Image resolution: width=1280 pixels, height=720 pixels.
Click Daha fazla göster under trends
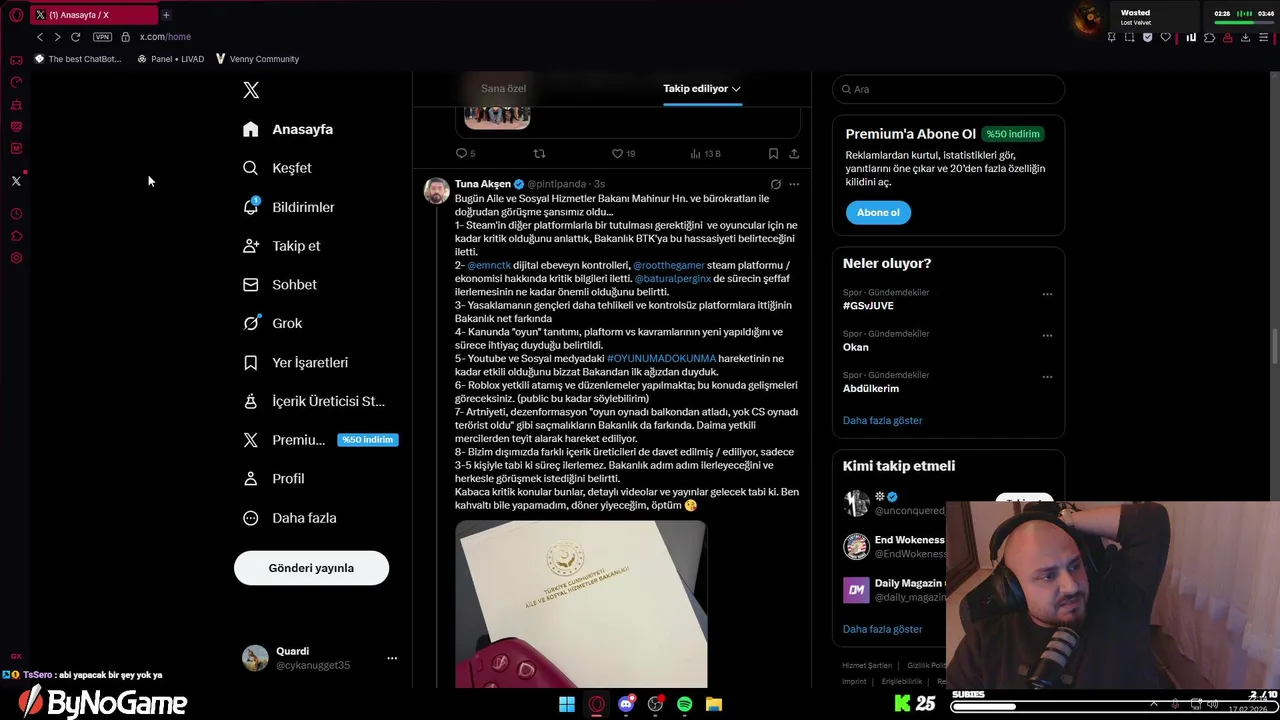[882, 420]
